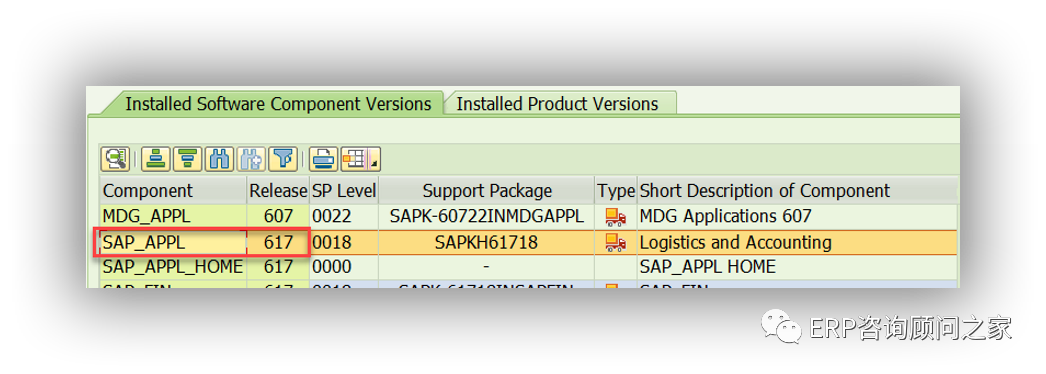Open type icon in MDG_APPL row

(x=615, y=216)
